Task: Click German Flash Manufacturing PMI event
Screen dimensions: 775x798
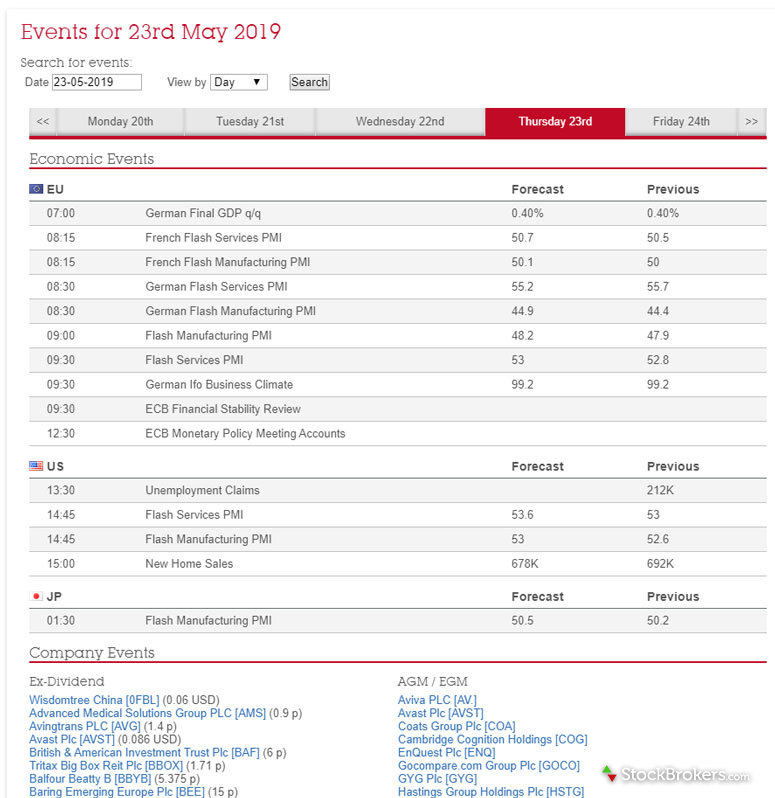Action: [231, 311]
